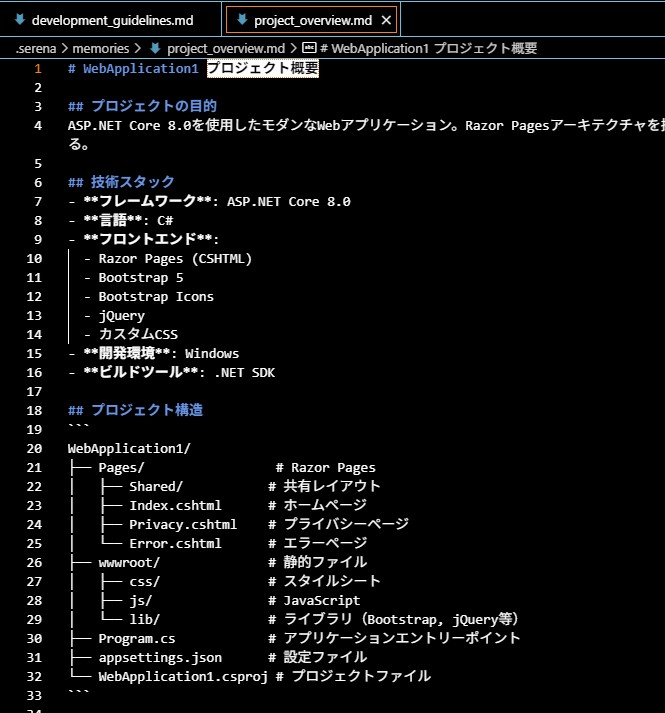Click comment '# Razor Pages' on line 21
This screenshot has height=713, width=665.
[326, 468]
